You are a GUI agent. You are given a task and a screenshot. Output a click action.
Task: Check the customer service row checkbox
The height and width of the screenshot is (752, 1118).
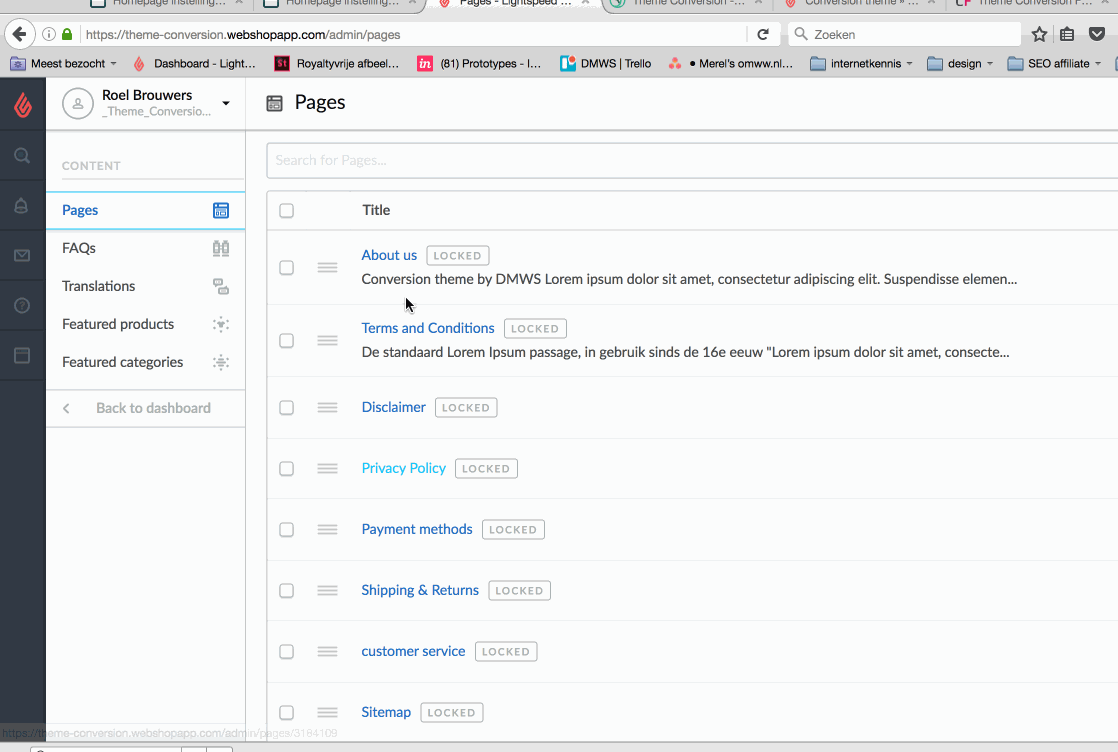(x=287, y=651)
